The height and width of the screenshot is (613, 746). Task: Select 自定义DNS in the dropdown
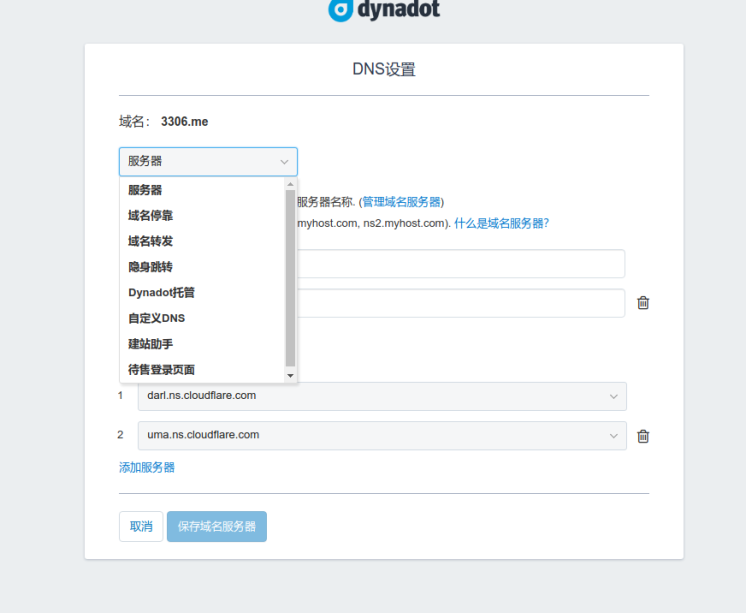[156, 318]
